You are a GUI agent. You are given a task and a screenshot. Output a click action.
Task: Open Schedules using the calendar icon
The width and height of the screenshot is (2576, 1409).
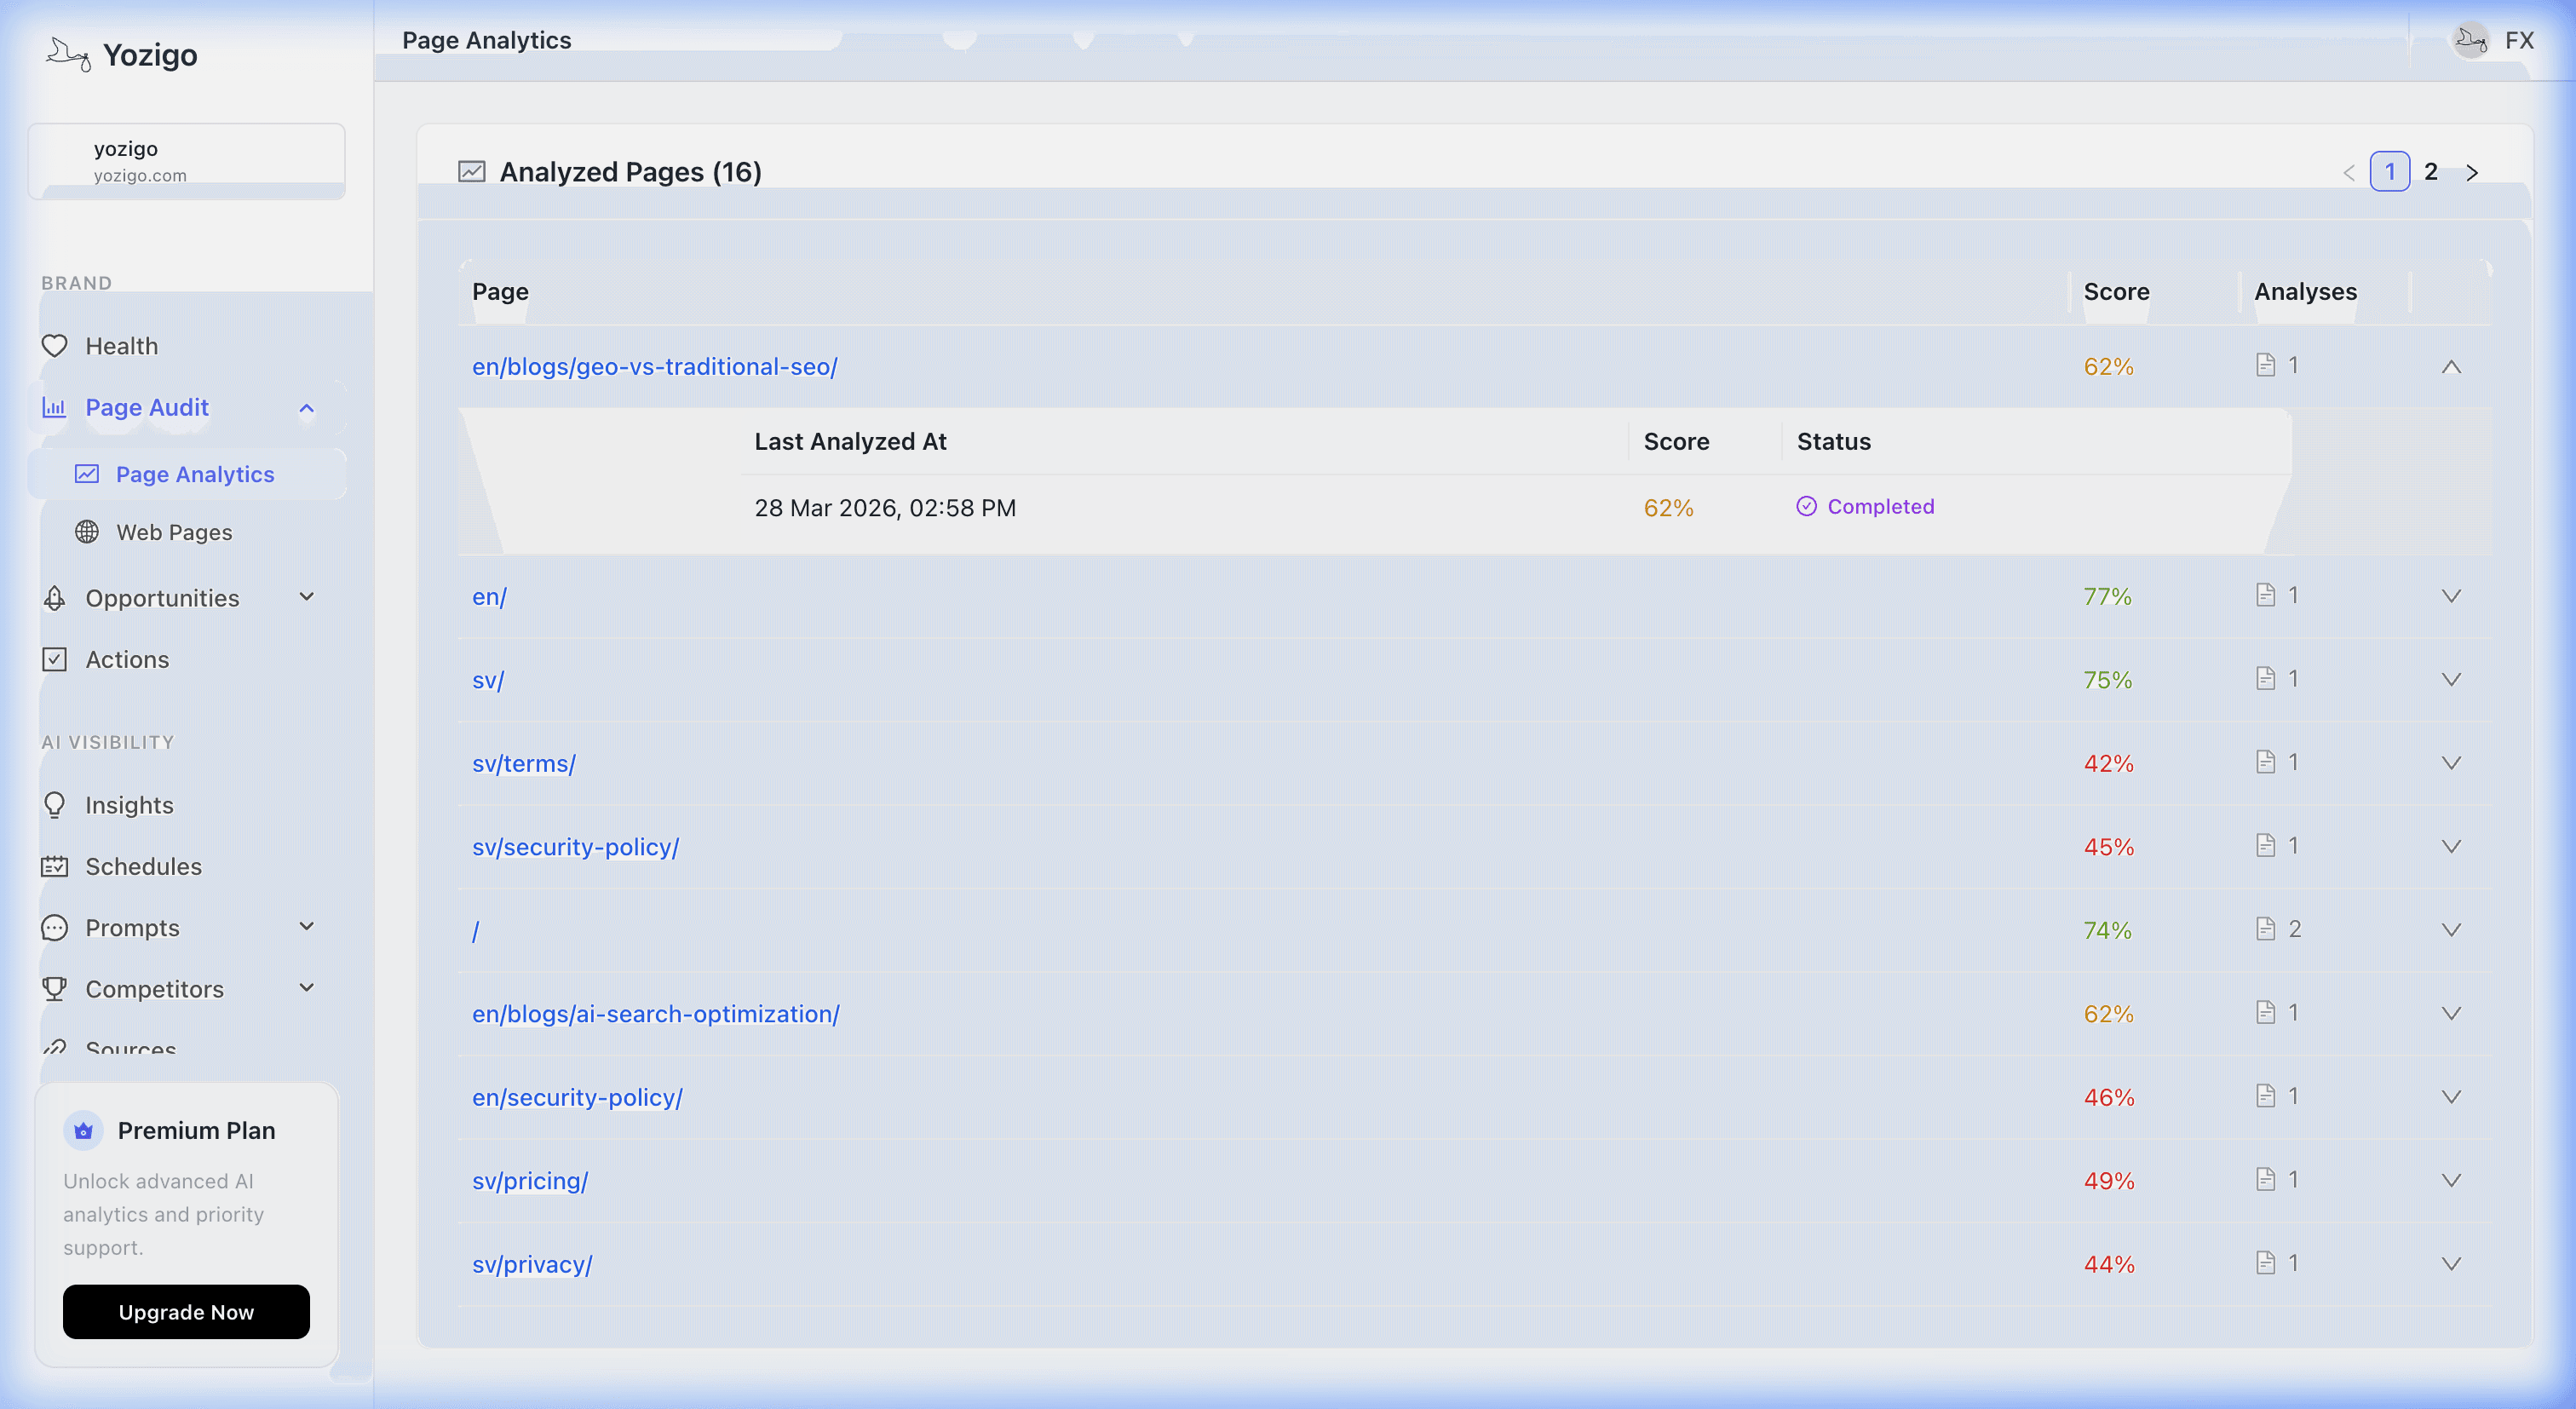(x=55, y=866)
